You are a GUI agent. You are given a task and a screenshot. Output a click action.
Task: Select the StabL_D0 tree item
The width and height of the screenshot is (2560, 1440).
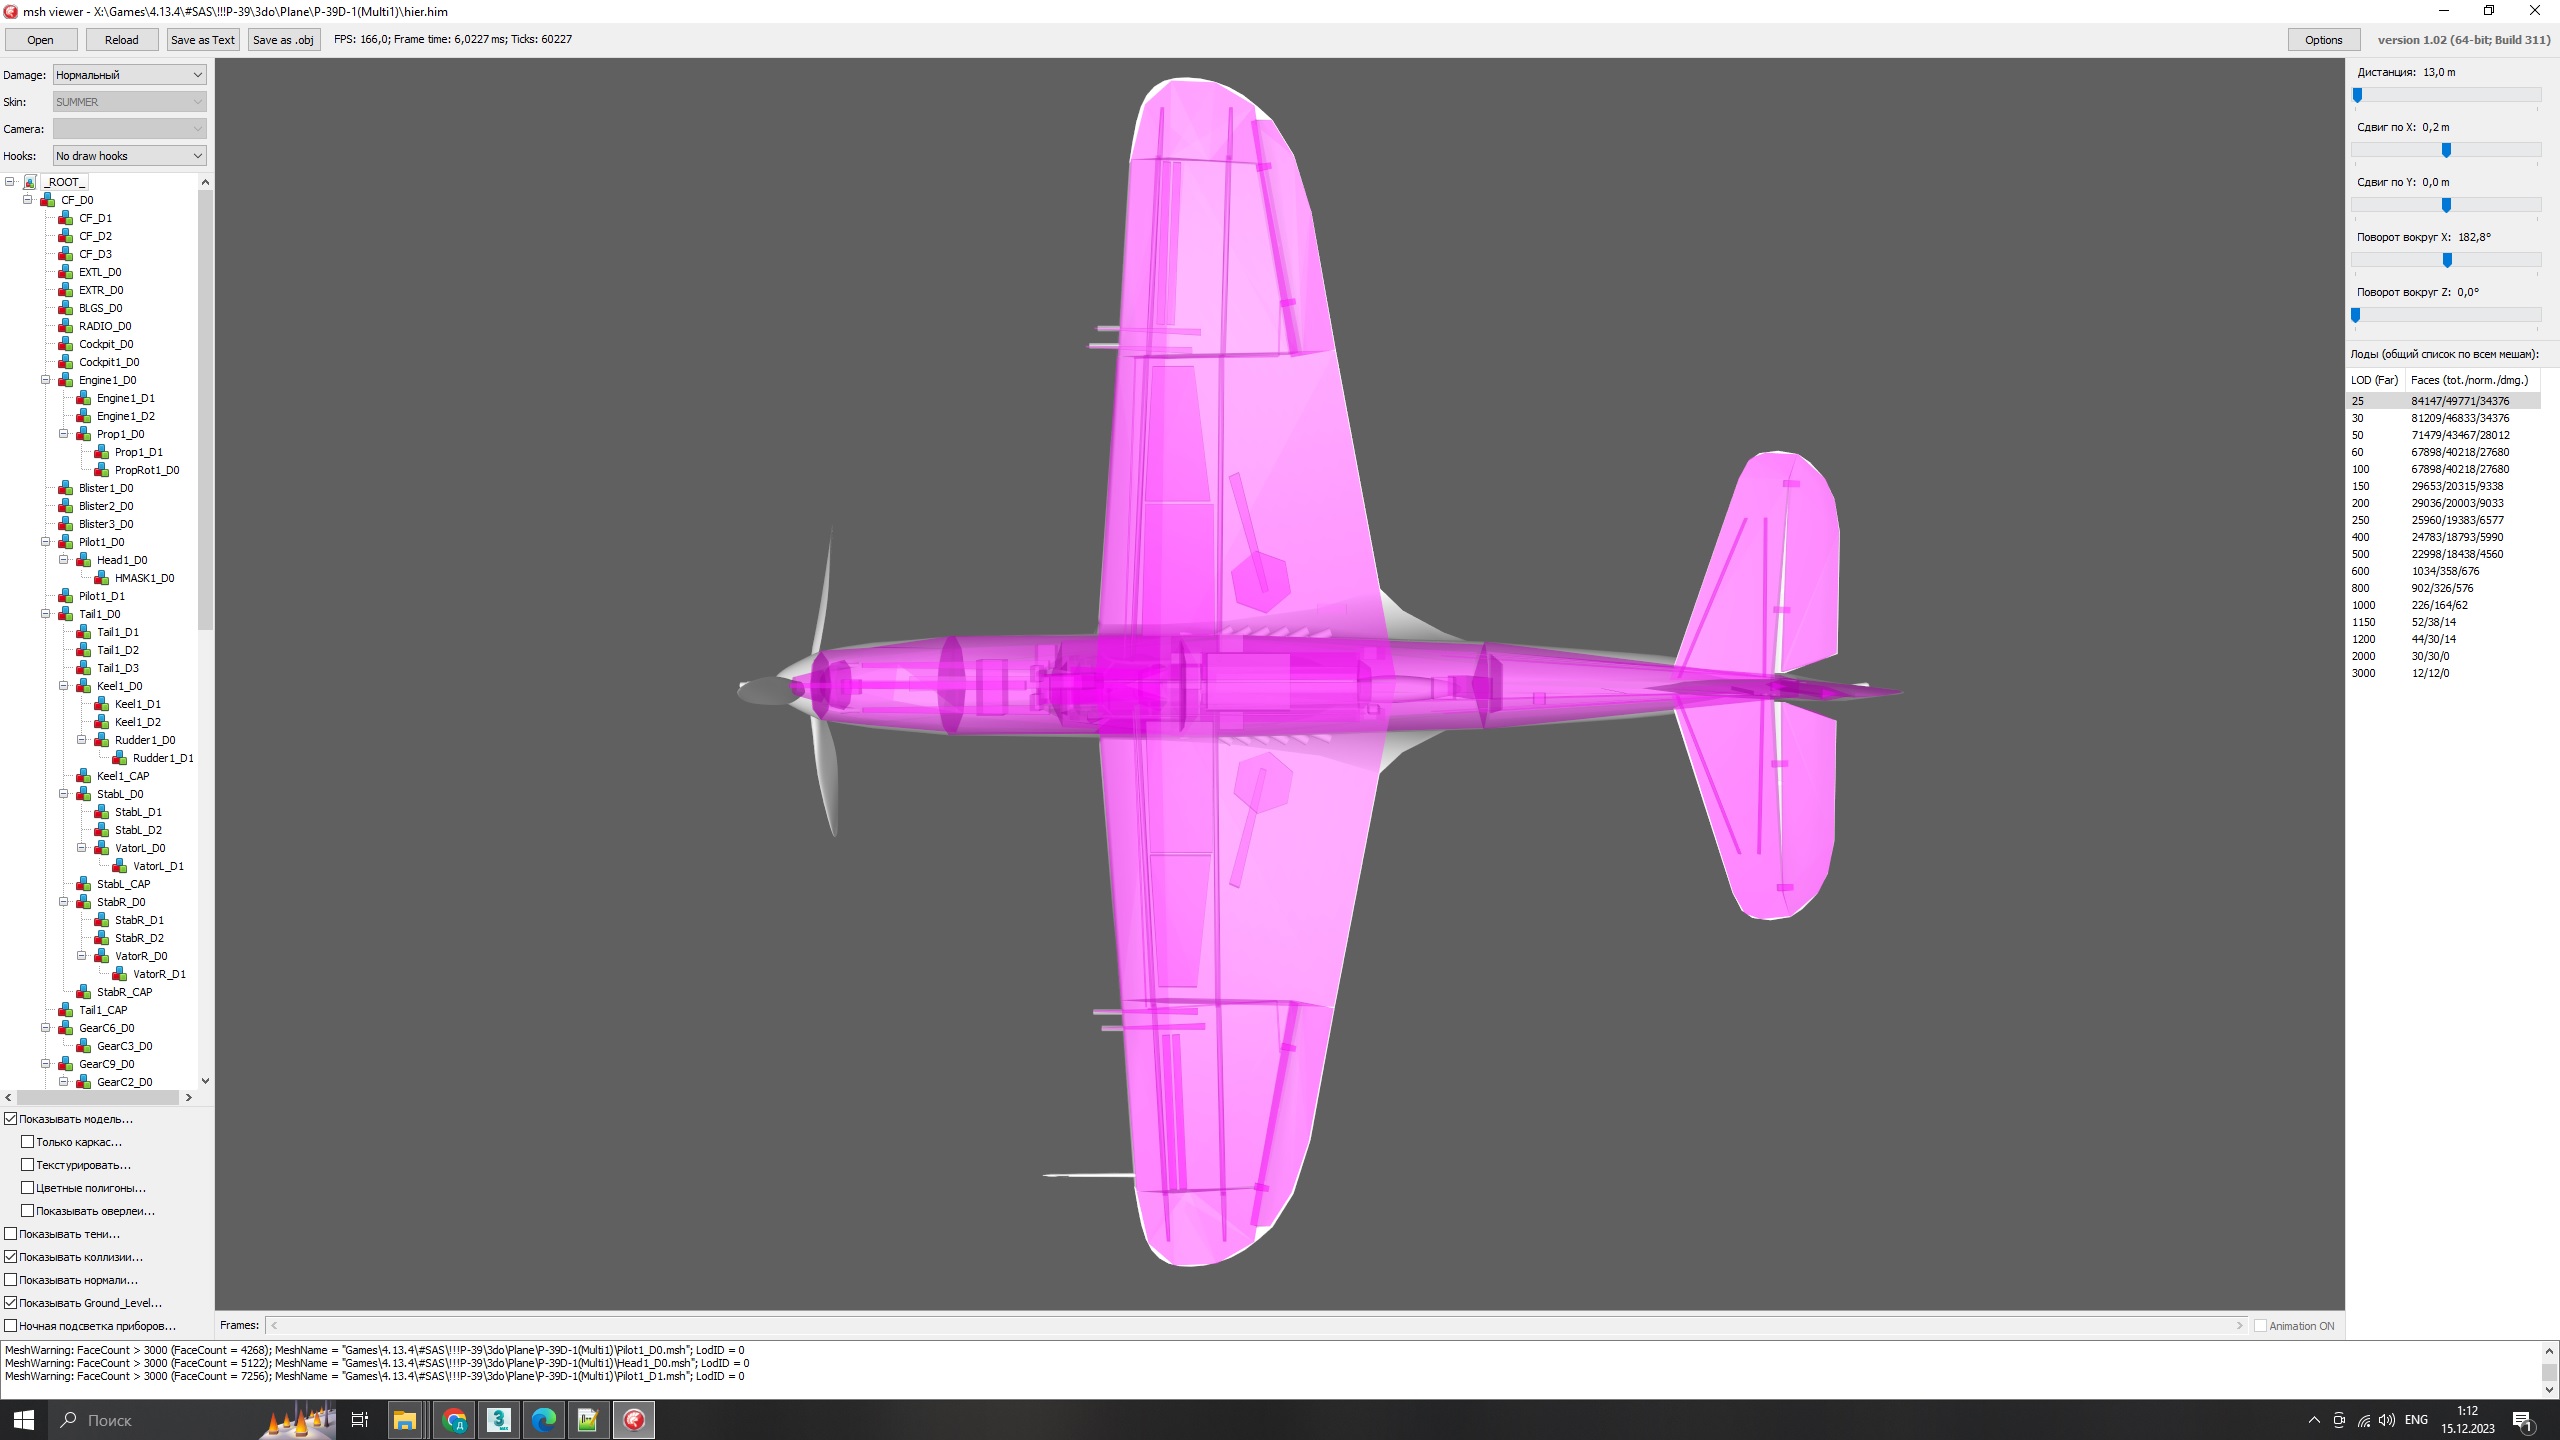[120, 794]
